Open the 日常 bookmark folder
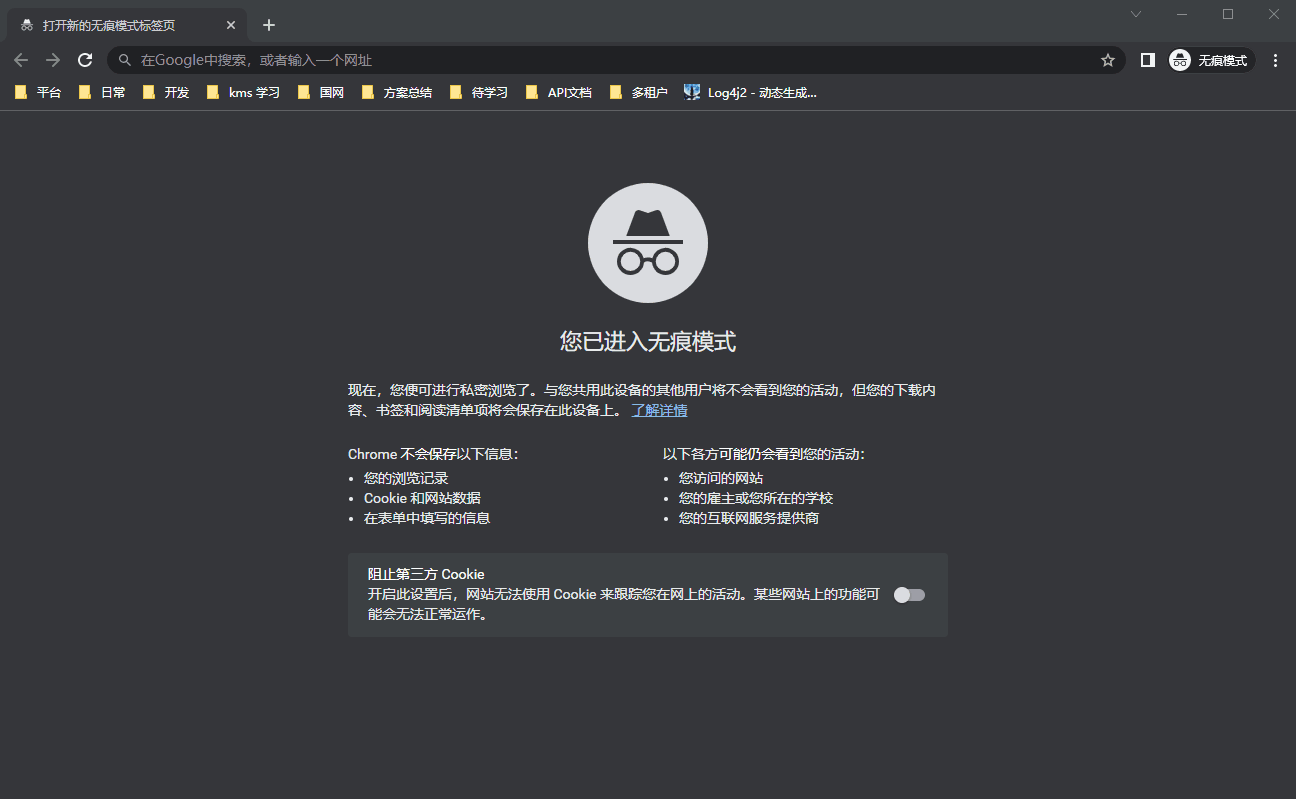The height and width of the screenshot is (799, 1296). click(x=102, y=92)
